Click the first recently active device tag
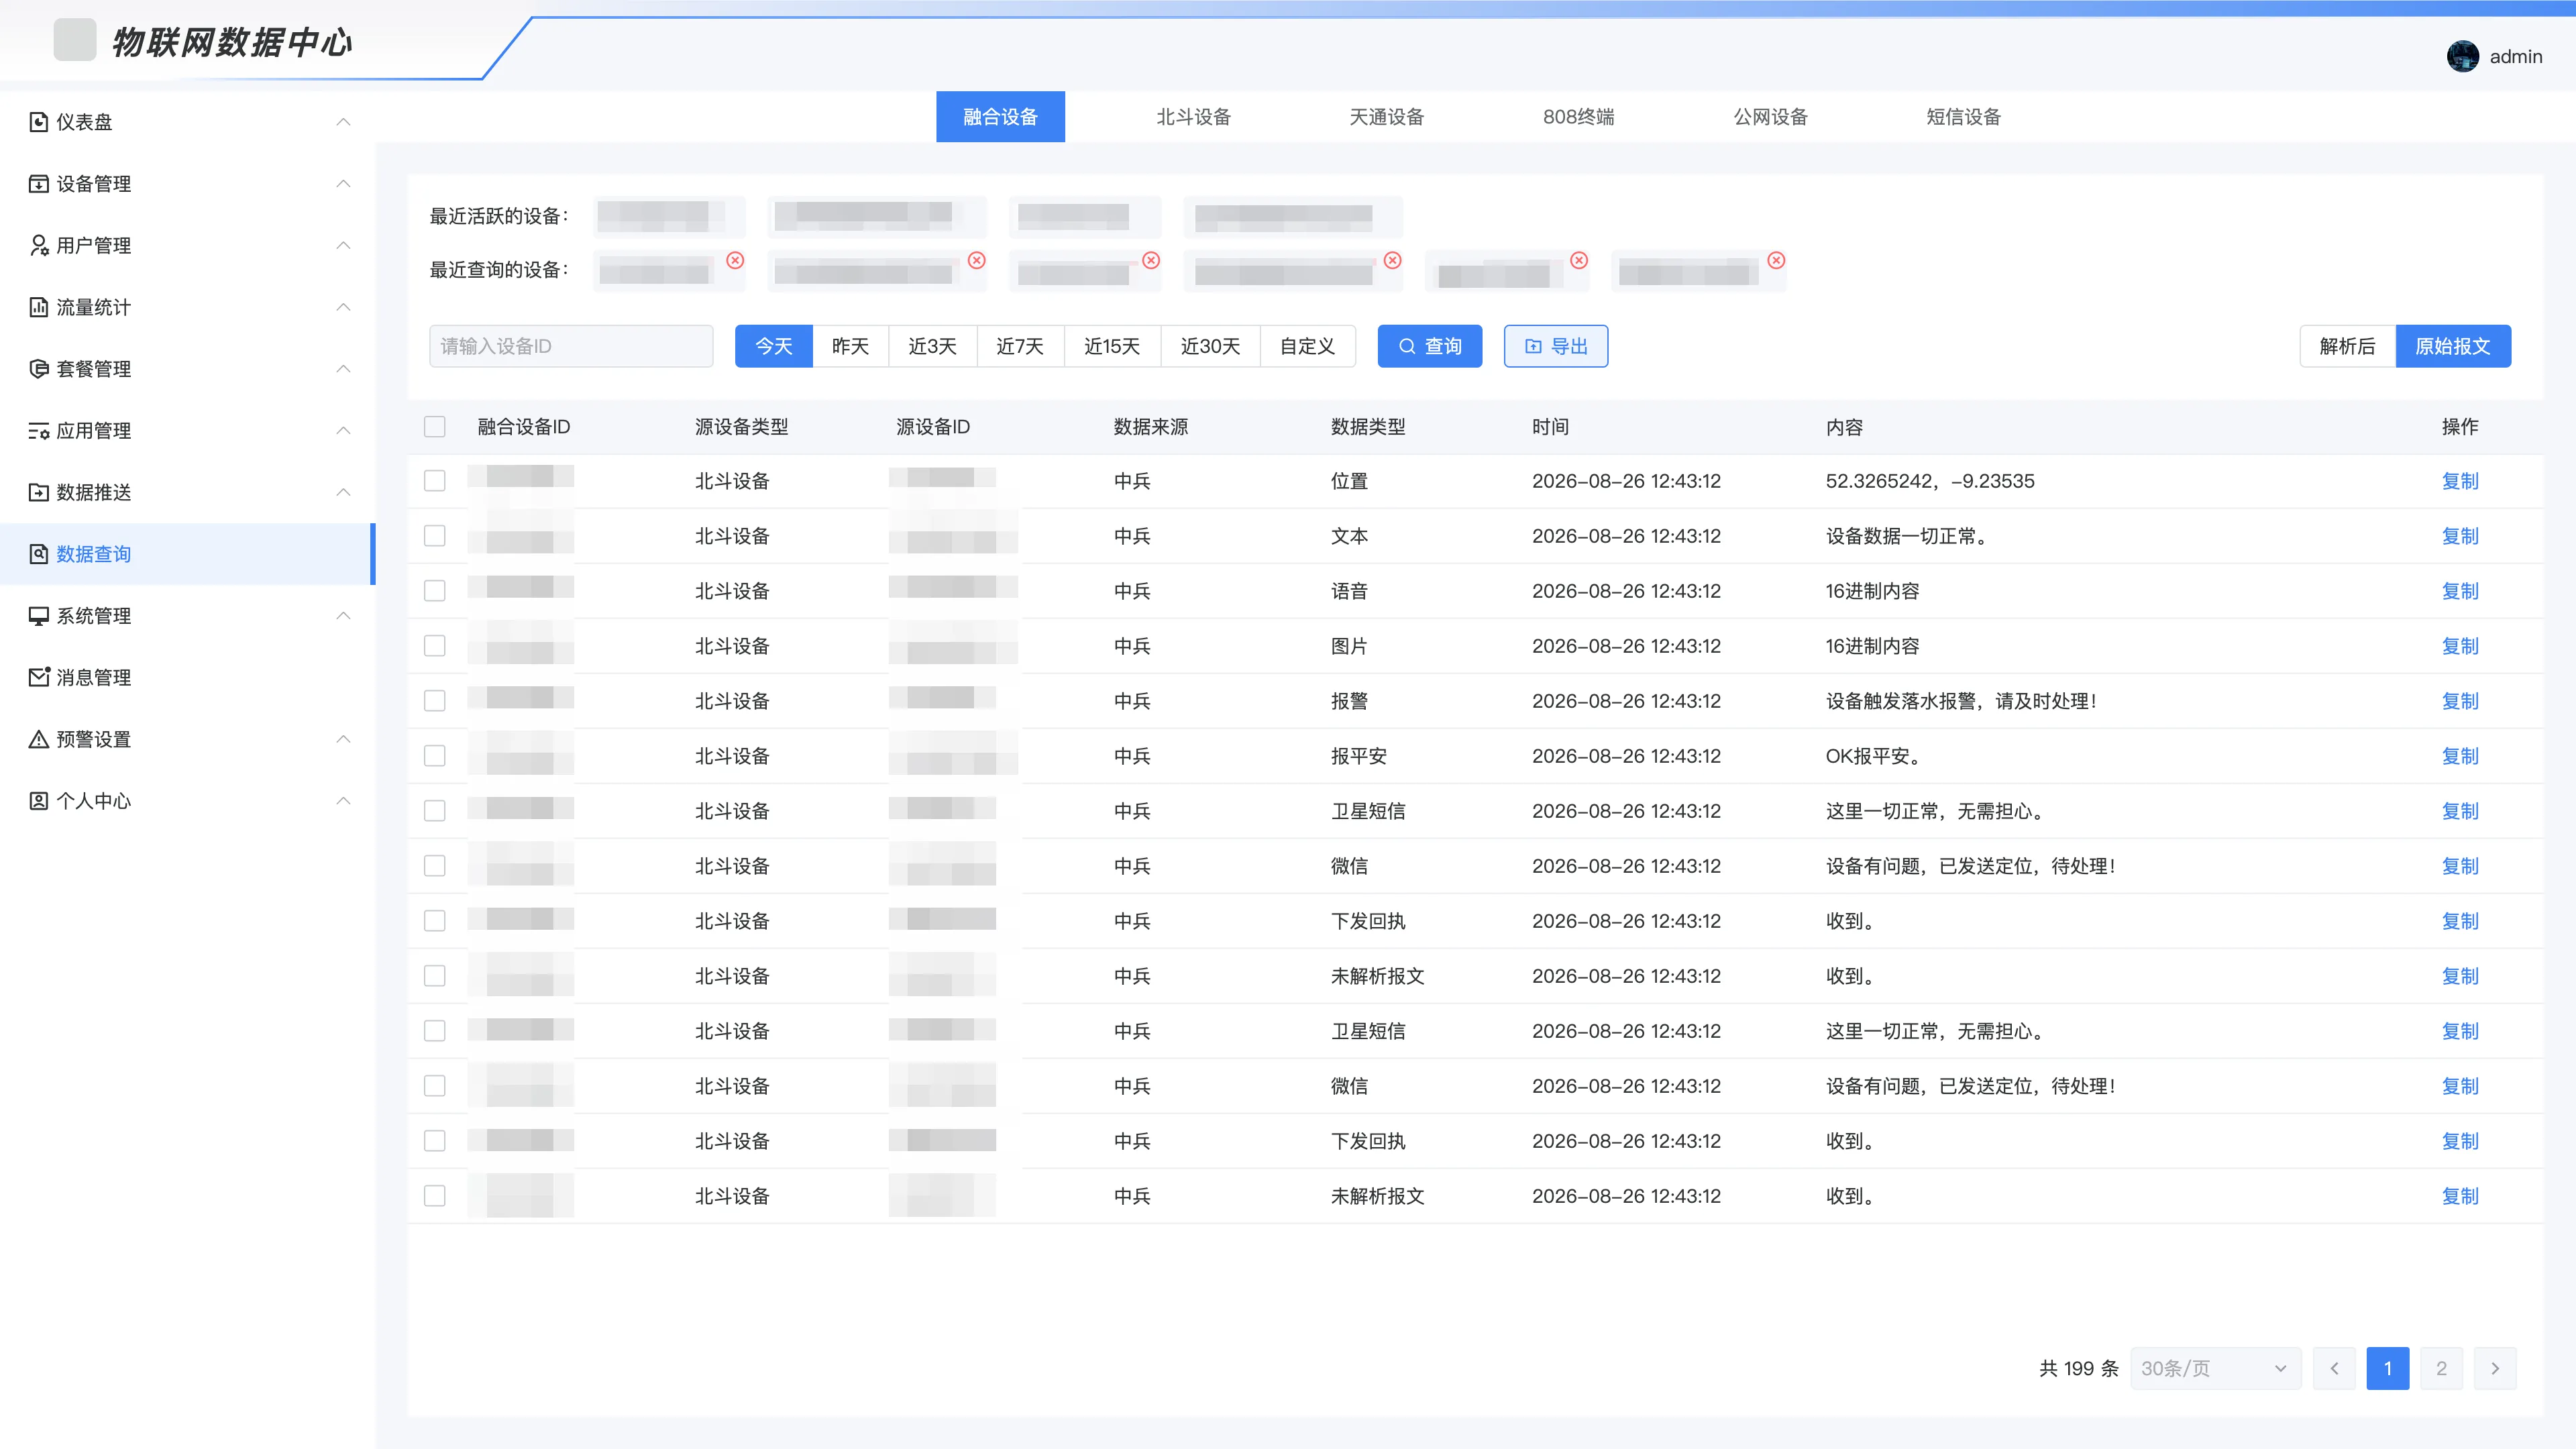Image resolution: width=2576 pixels, height=1449 pixels. pos(669,216)
